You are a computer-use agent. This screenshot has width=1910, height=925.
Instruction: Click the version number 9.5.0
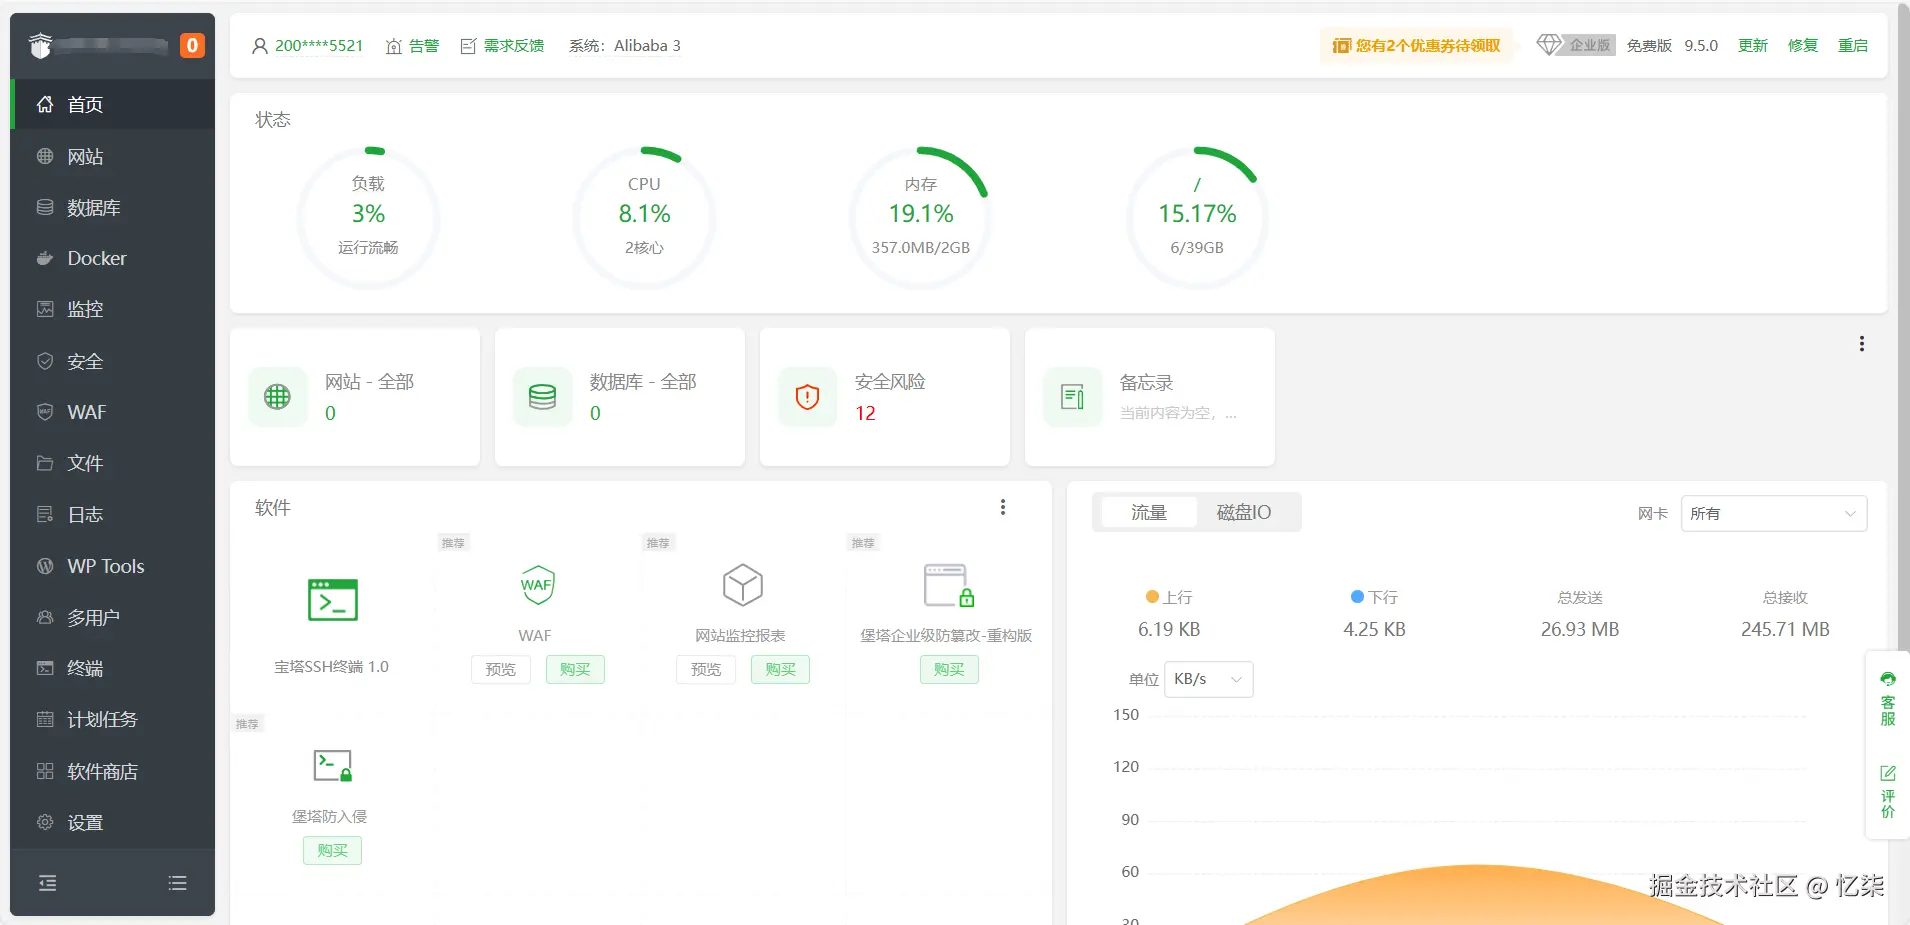(x=1701, y=46)
